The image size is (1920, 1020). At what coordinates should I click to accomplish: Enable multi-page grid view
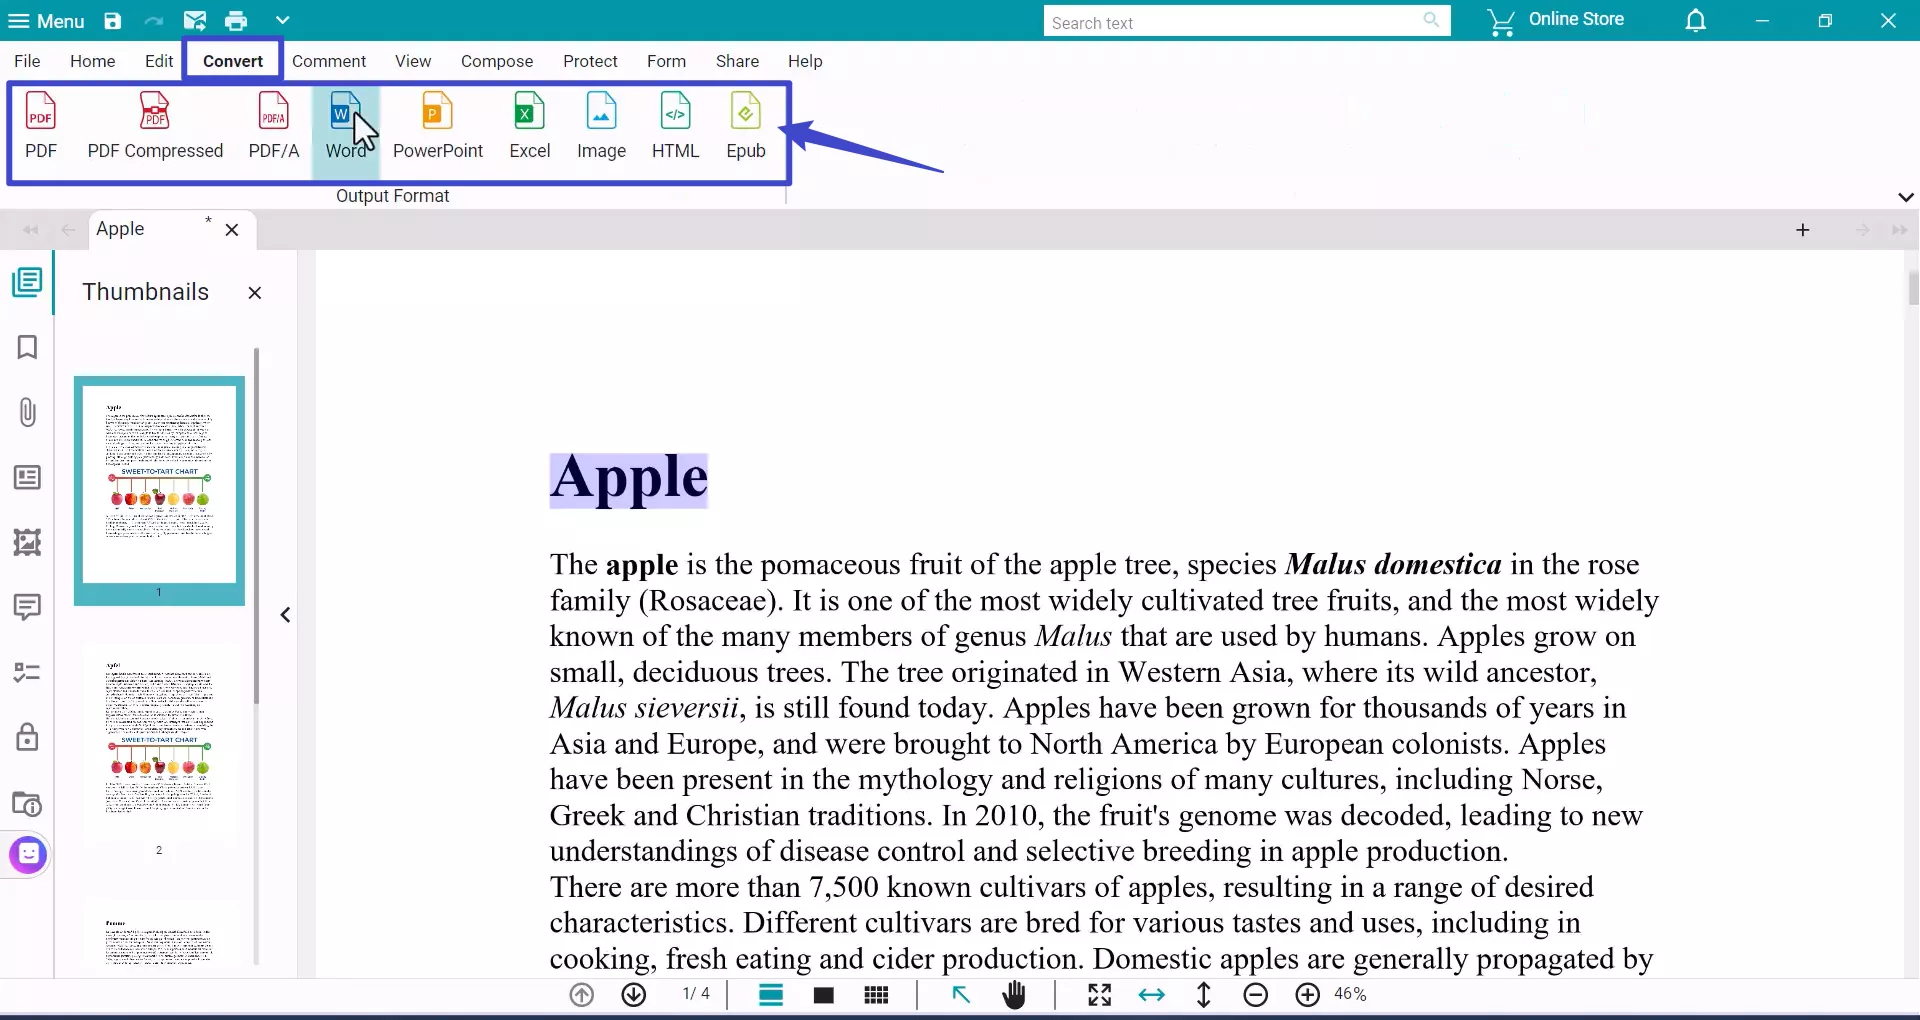coord(876,994)
